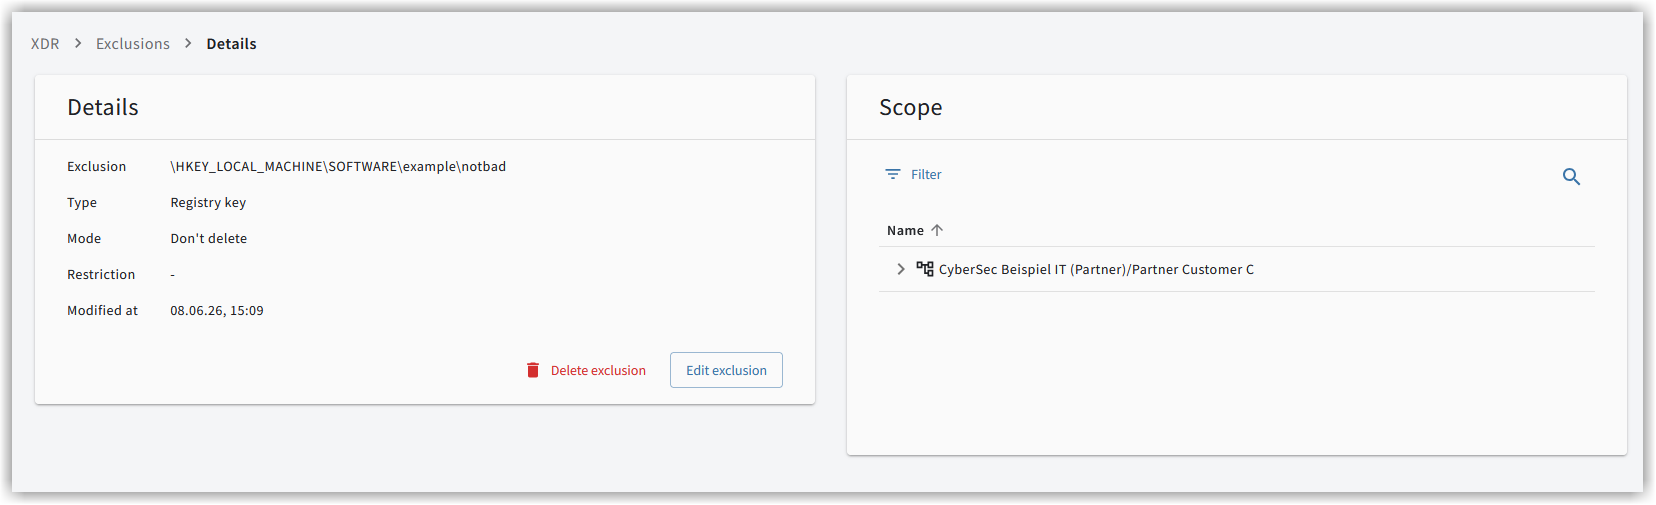Click the Registry key type value
The width and height of the screenshot is (1656, 505).
(208, 202)
